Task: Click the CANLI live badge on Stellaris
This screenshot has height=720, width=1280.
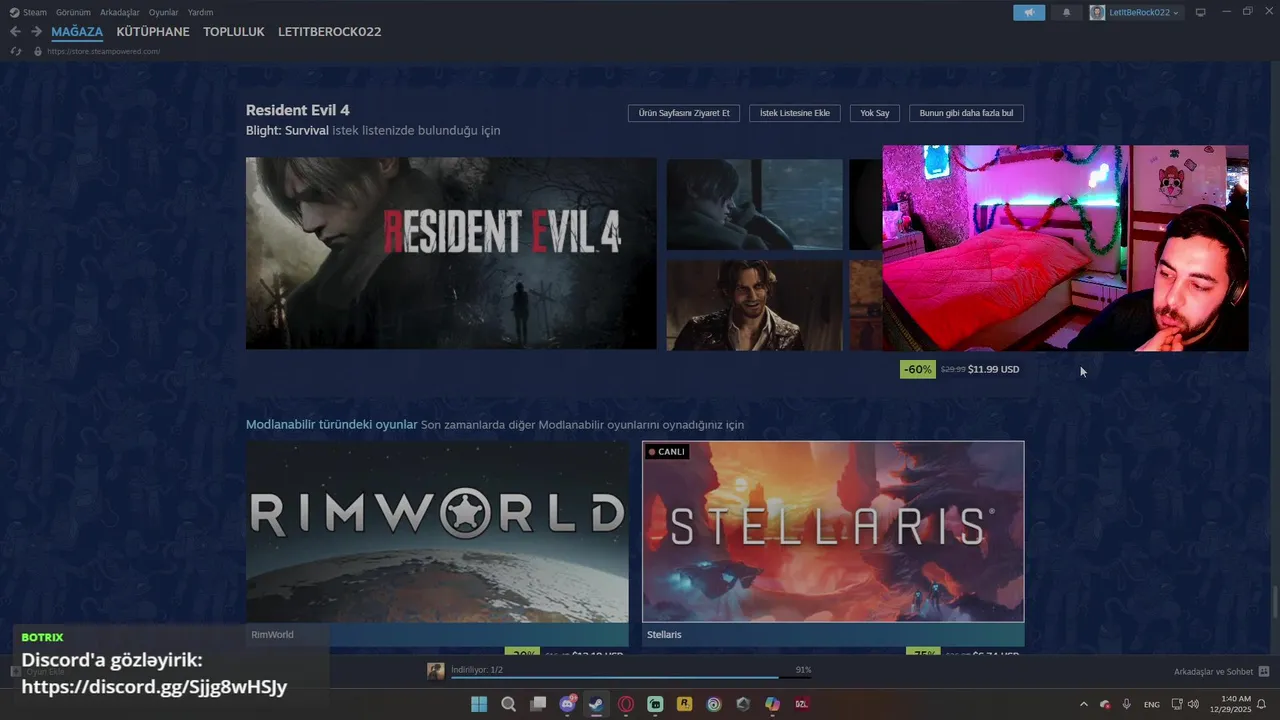Action: [666, 452]
